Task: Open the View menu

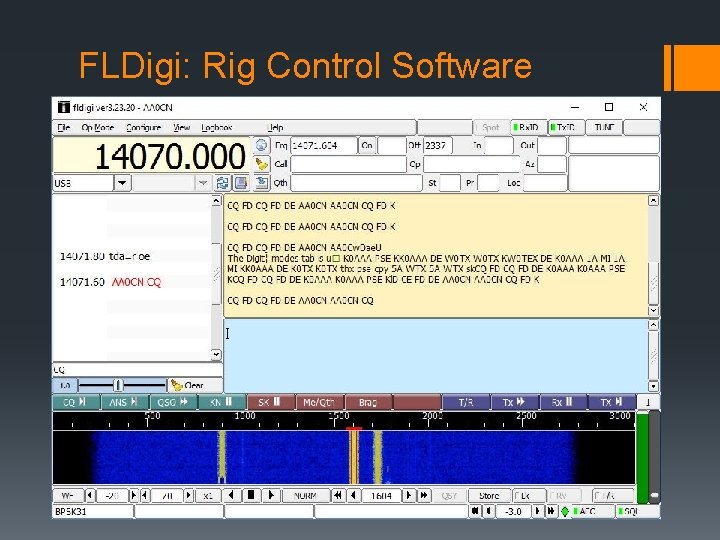Action: click(182, 127)
